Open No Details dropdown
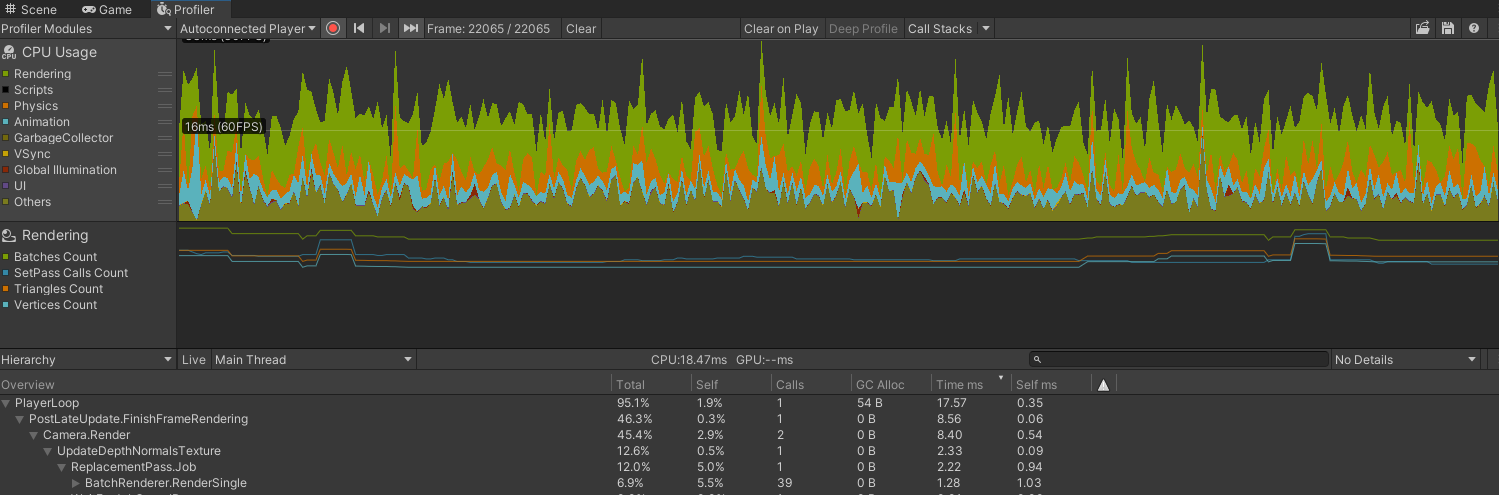The width and height of the screenshot is (1499, 495). point(1406,360)
